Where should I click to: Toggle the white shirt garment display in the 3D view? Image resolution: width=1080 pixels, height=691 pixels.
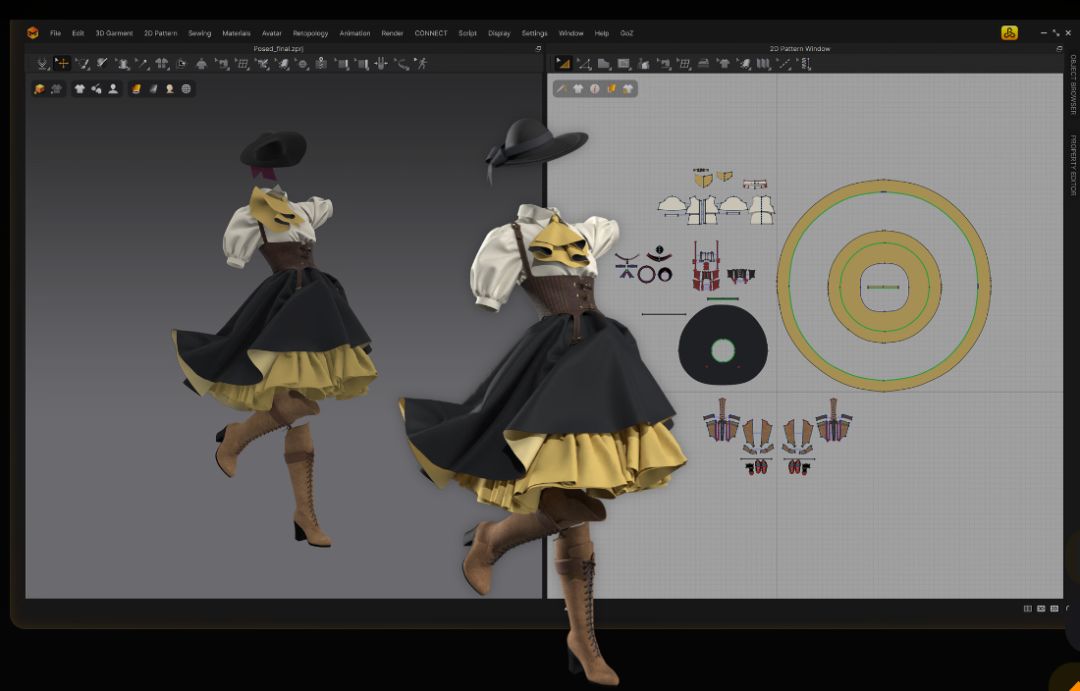point(80,89)
